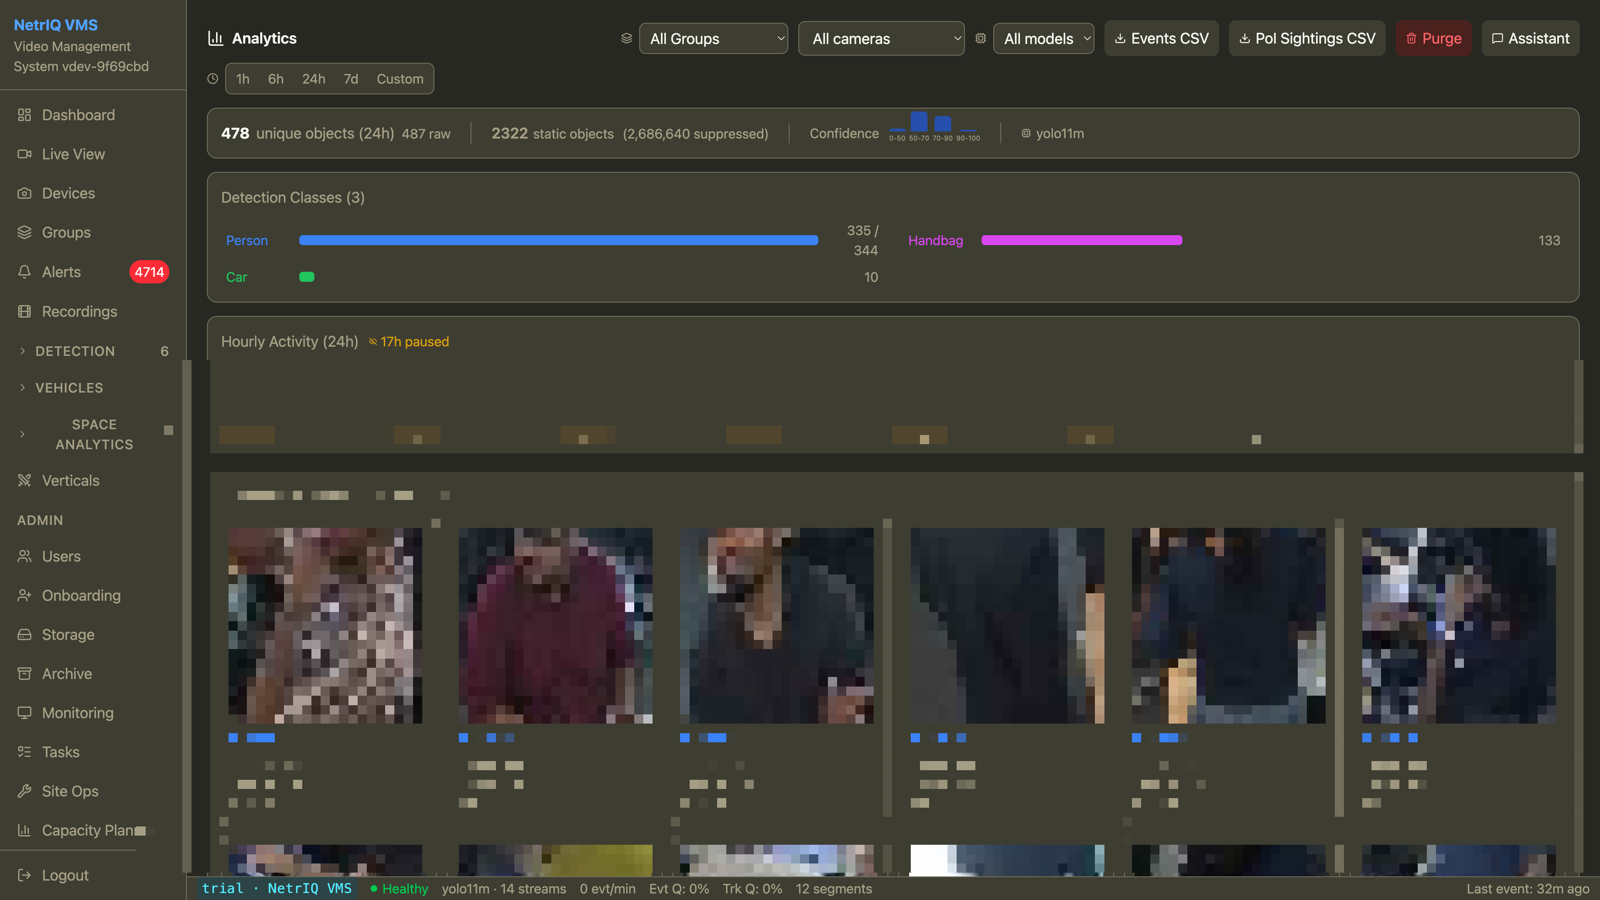Click the Onboarding user-plus icon
The height and width of the screenshot is (900, 1600).
tap(24, 595)
